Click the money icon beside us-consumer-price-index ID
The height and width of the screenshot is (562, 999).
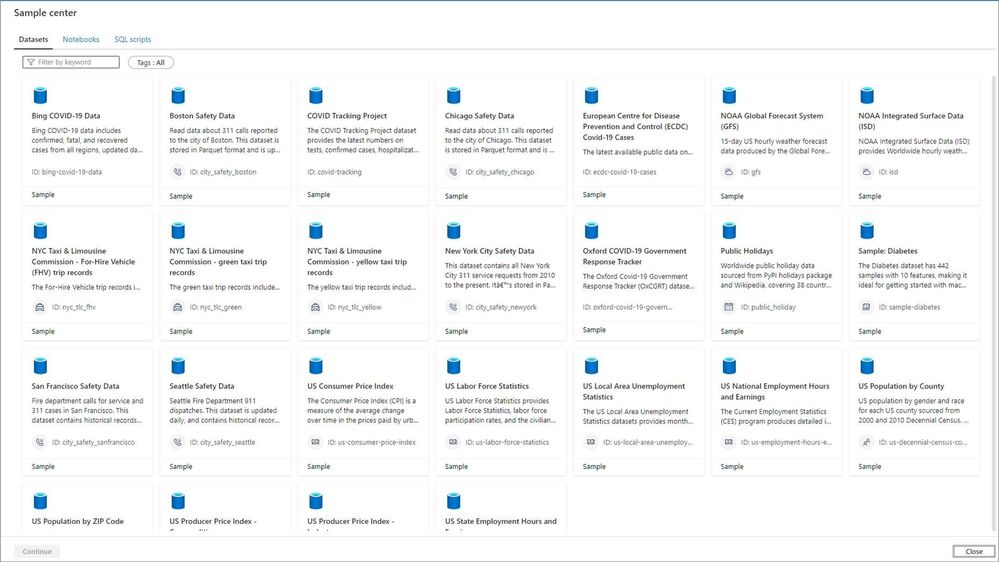315,442
